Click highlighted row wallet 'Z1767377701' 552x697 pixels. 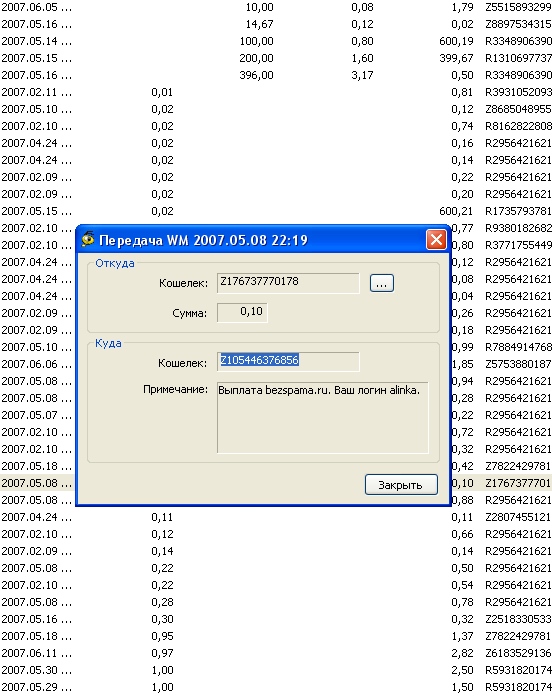click(x=518, y=483)
